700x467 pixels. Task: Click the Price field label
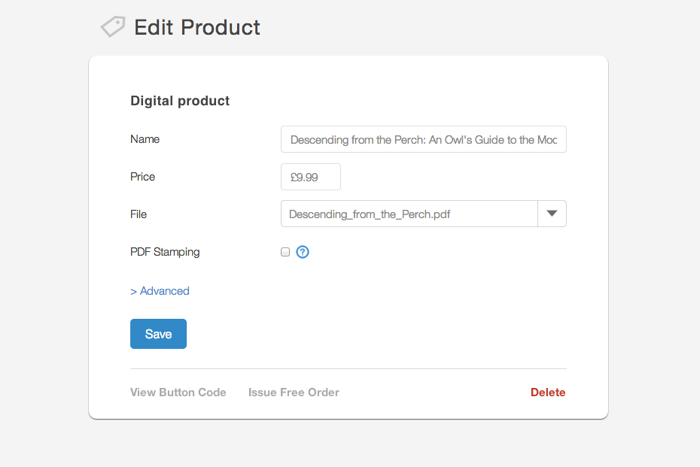pyautogui.click(x=143, y=177)
